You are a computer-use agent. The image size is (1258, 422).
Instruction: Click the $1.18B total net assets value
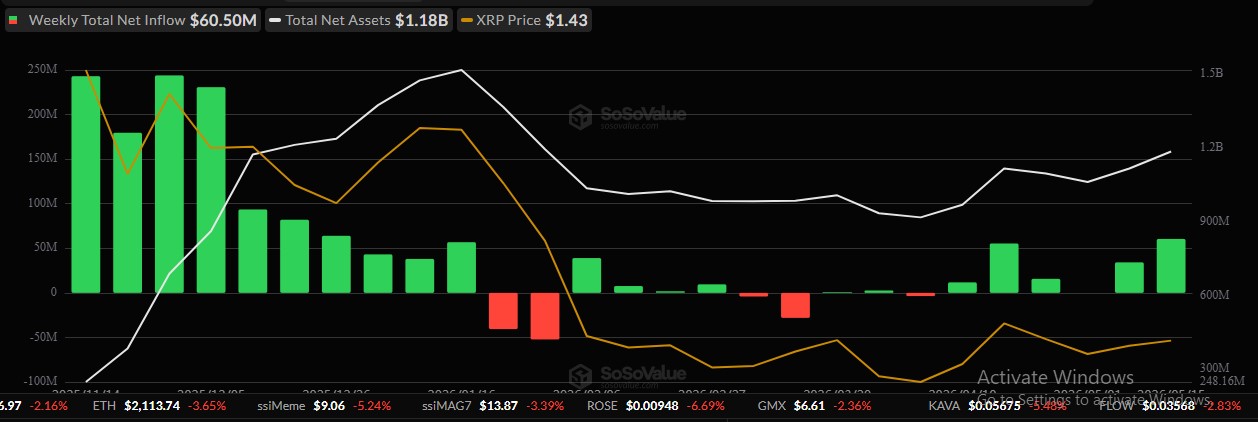pos(424,19)
